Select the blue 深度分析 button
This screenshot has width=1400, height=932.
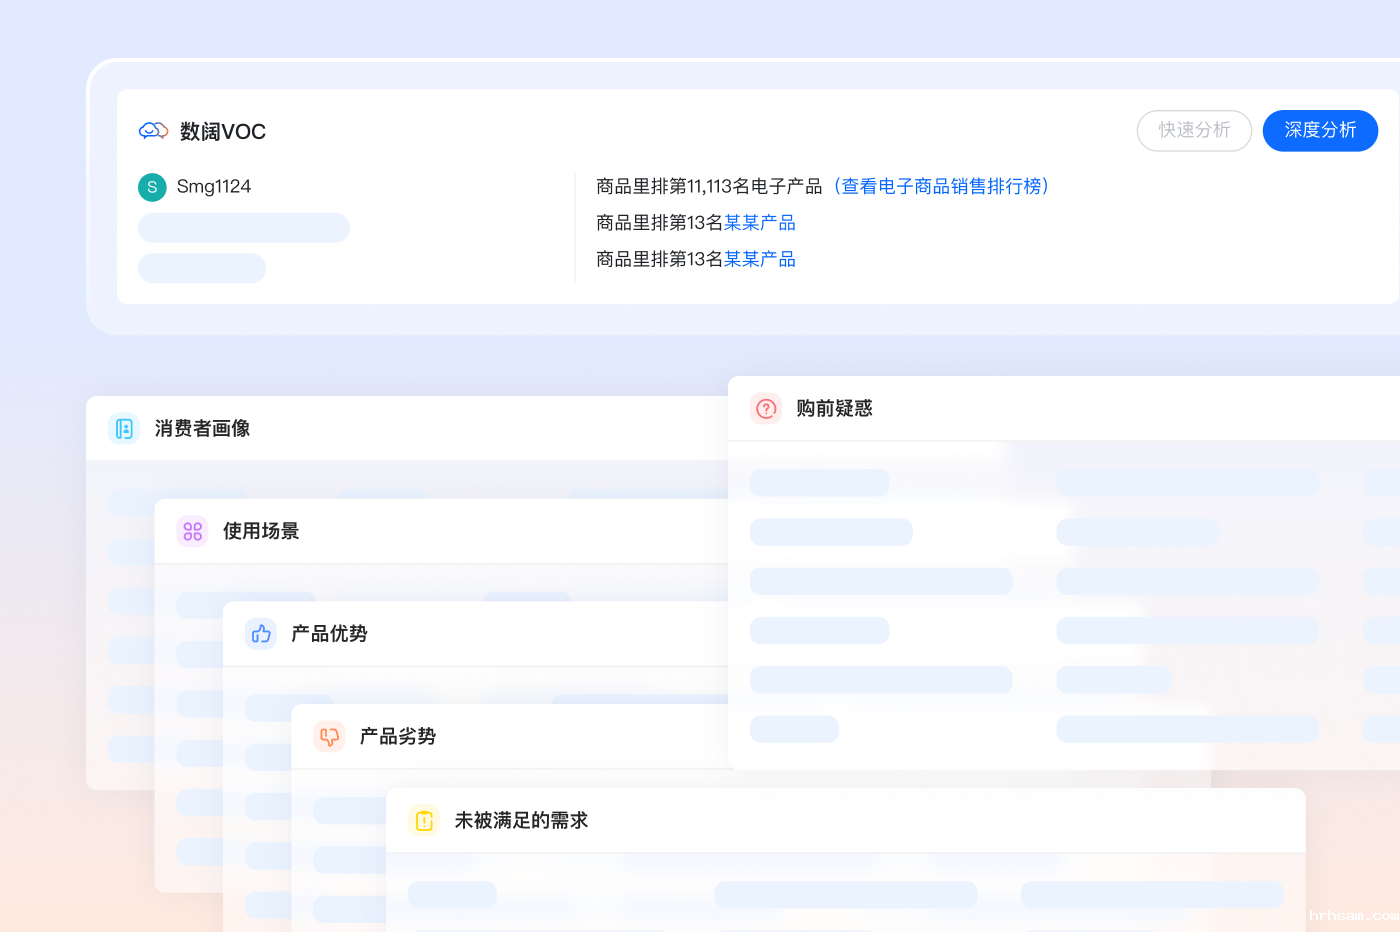pyautogui.click(x=1320, y=131)
